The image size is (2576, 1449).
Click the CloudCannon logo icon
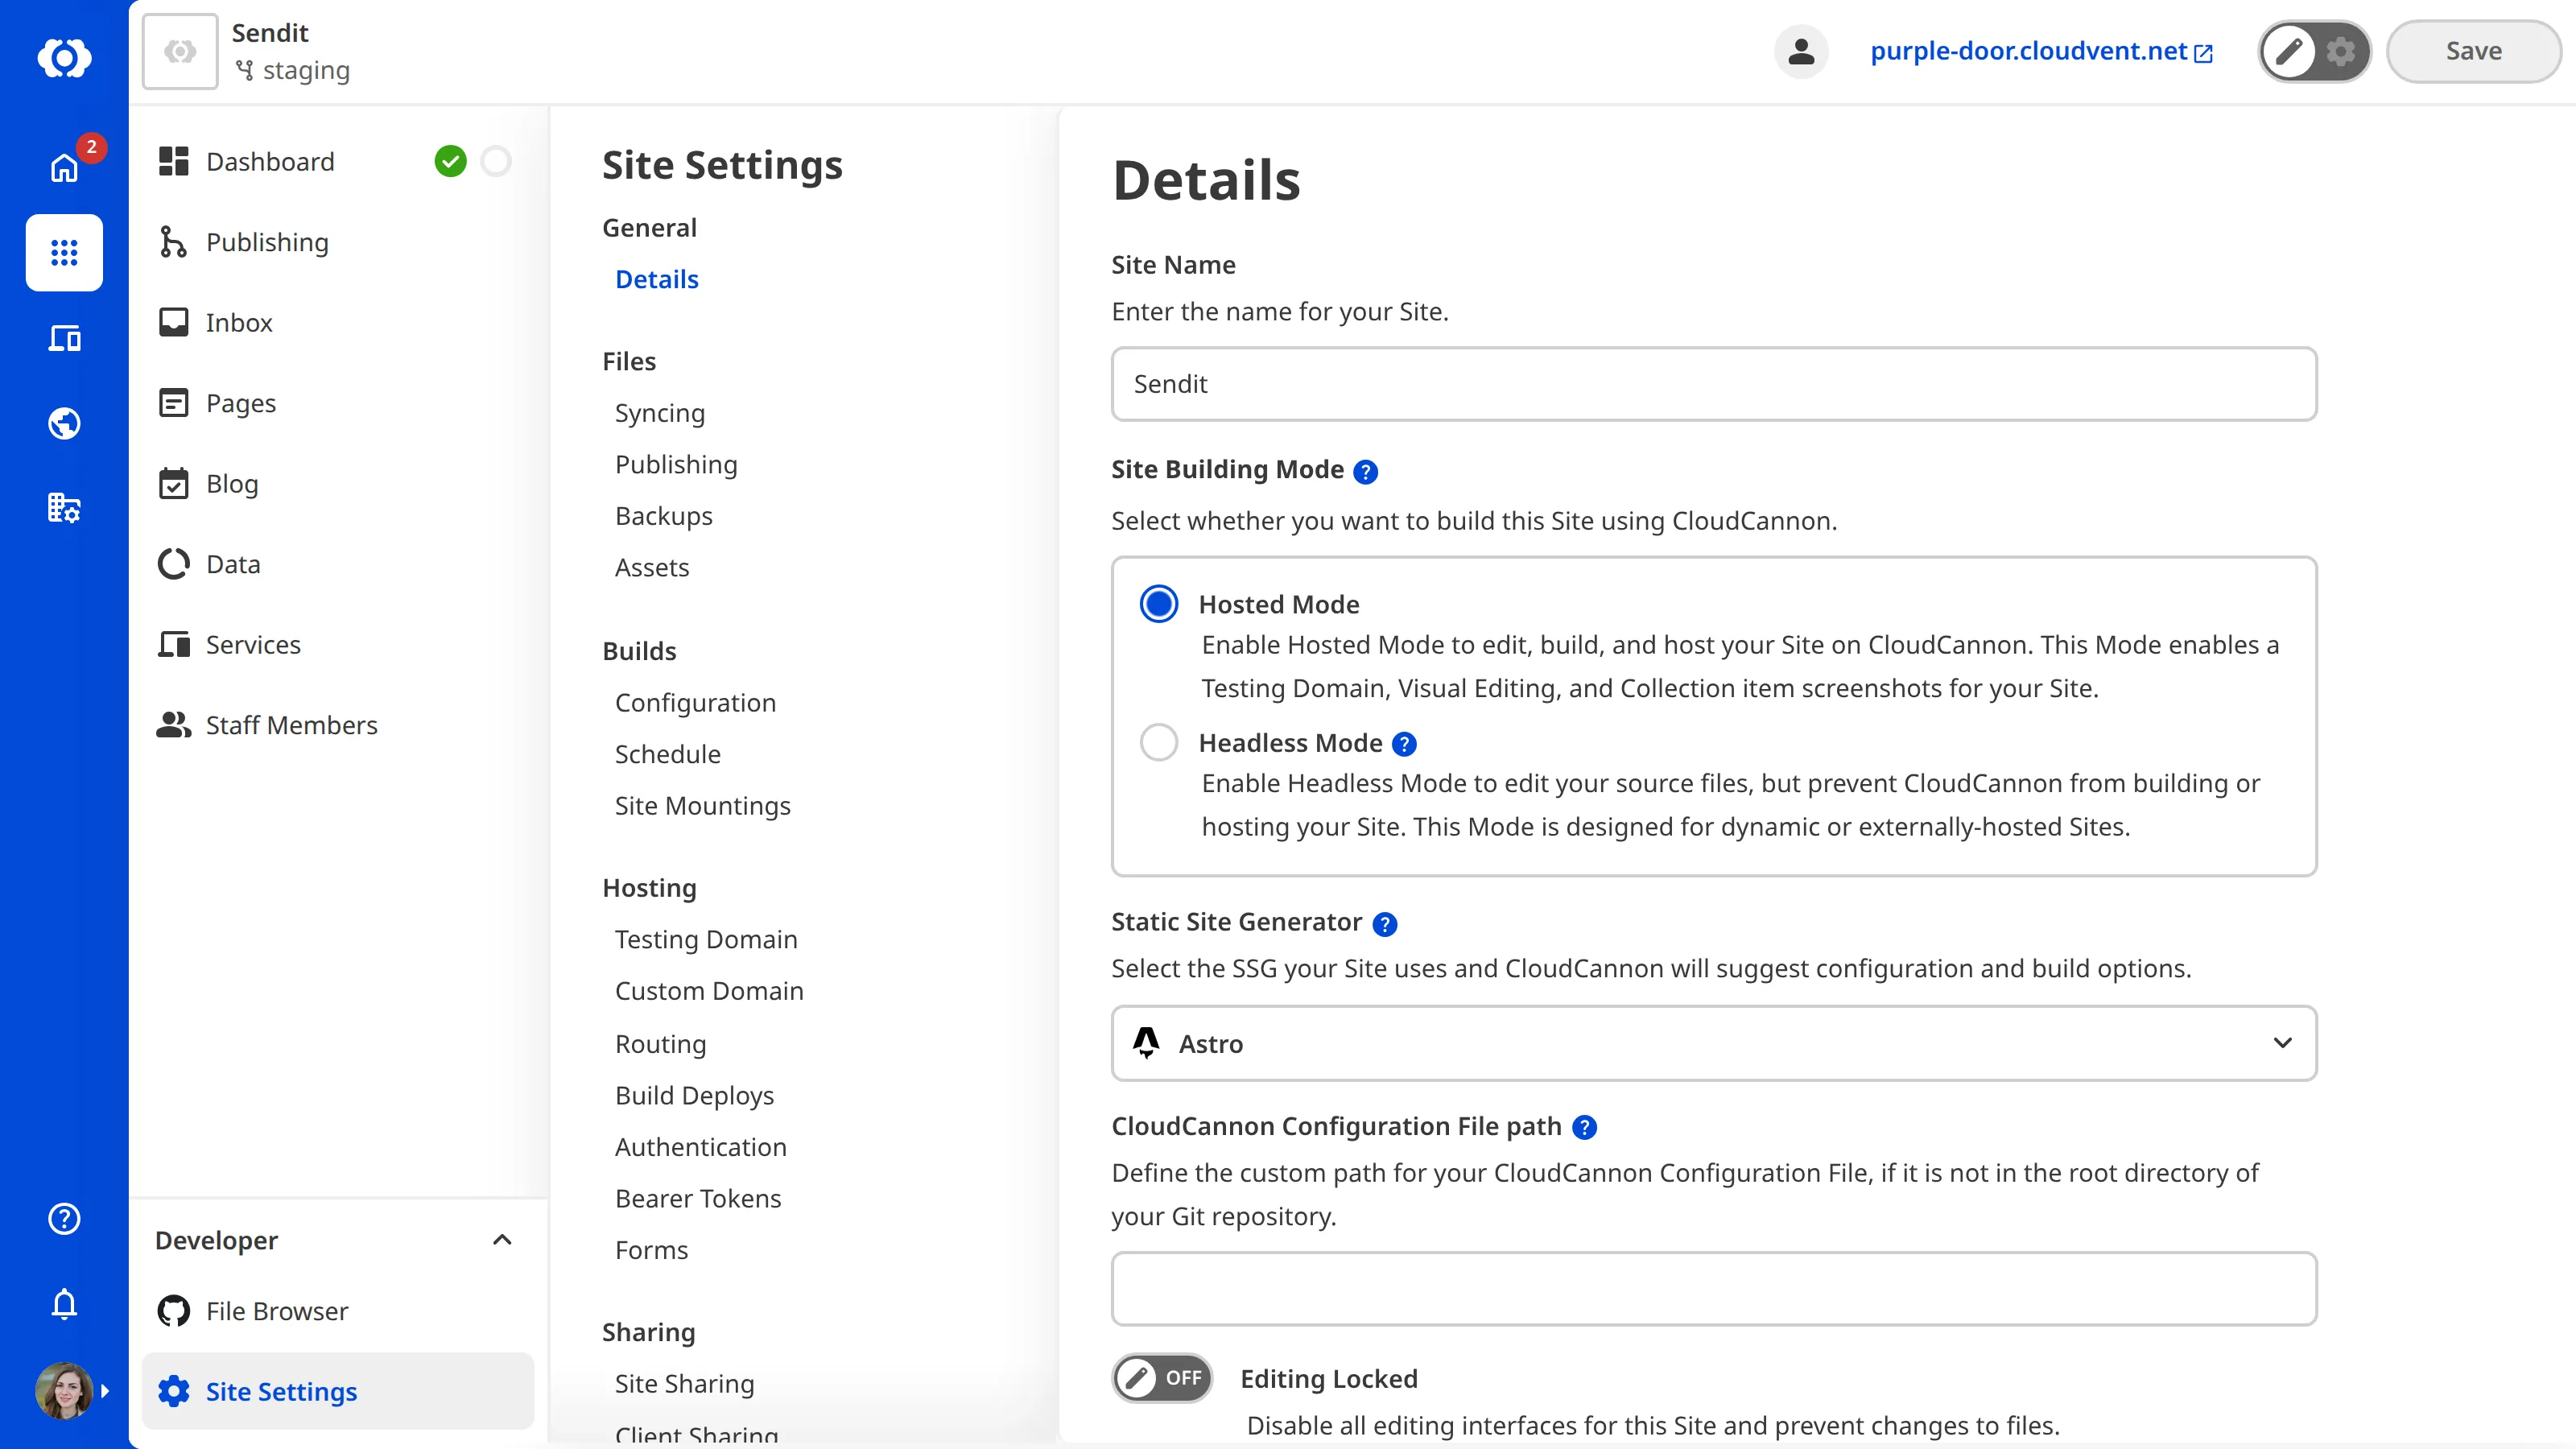pyautogui.click(x=64, y=57)
